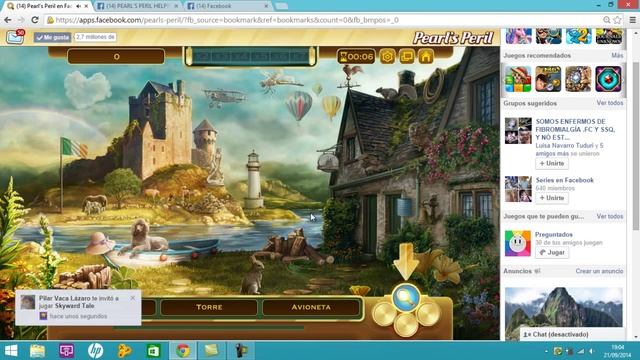The width and height of the screenshot is (640, 360).
Task: Click the browser address bar URL
Action: click(x=227, y=20)
